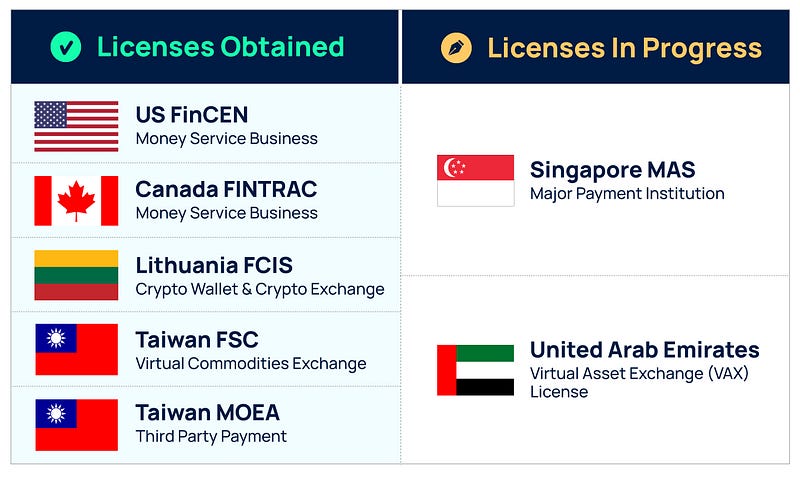This screenshot has width=800, height=478.
Task: Click the Taiwan flag beside Taiwan FSC
Action: point(77,349)
